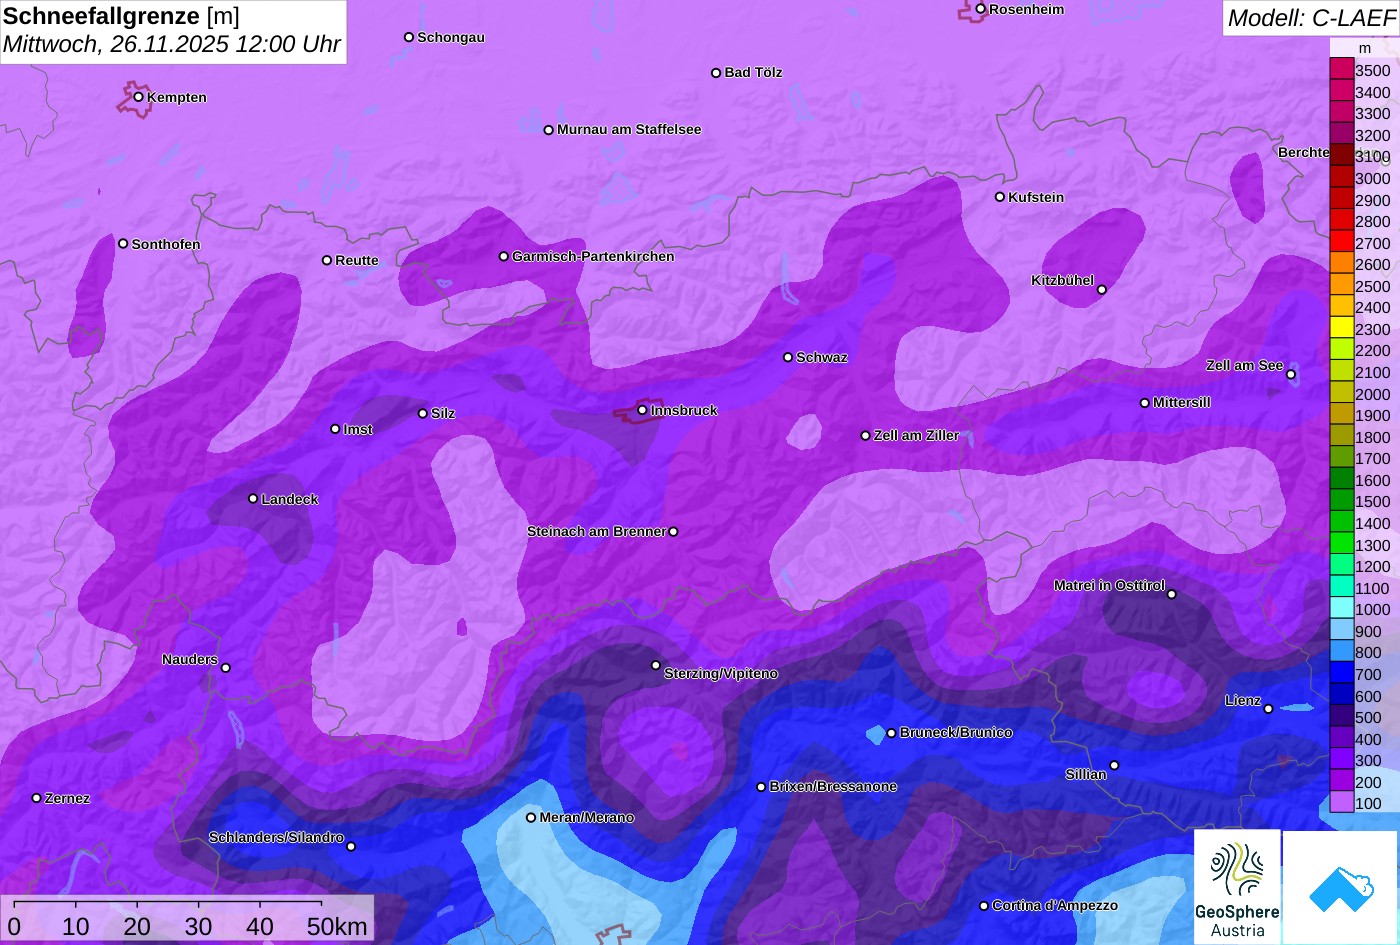Viewport: 1400px width, 945px height.
Task: Click the 3500 m legend color swatch
Action: [1341, 70]
